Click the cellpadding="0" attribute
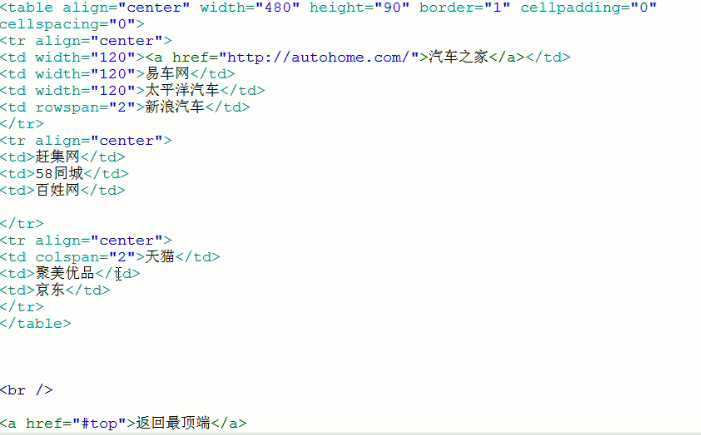Viewport: 701px width, 435px height. [588, 8]
